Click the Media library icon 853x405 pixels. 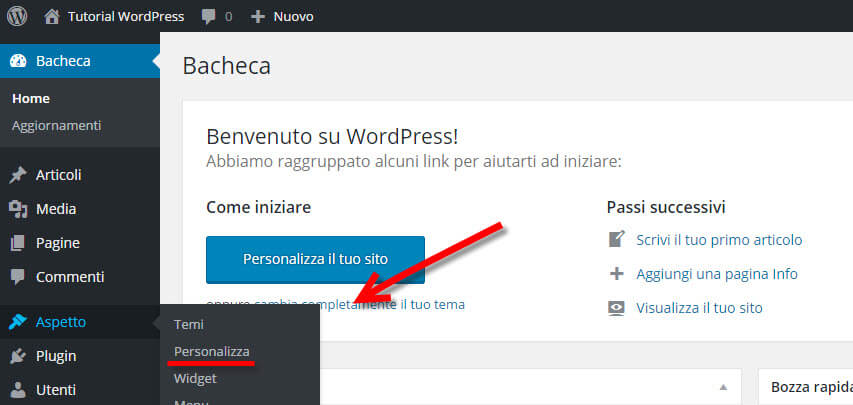18,210
